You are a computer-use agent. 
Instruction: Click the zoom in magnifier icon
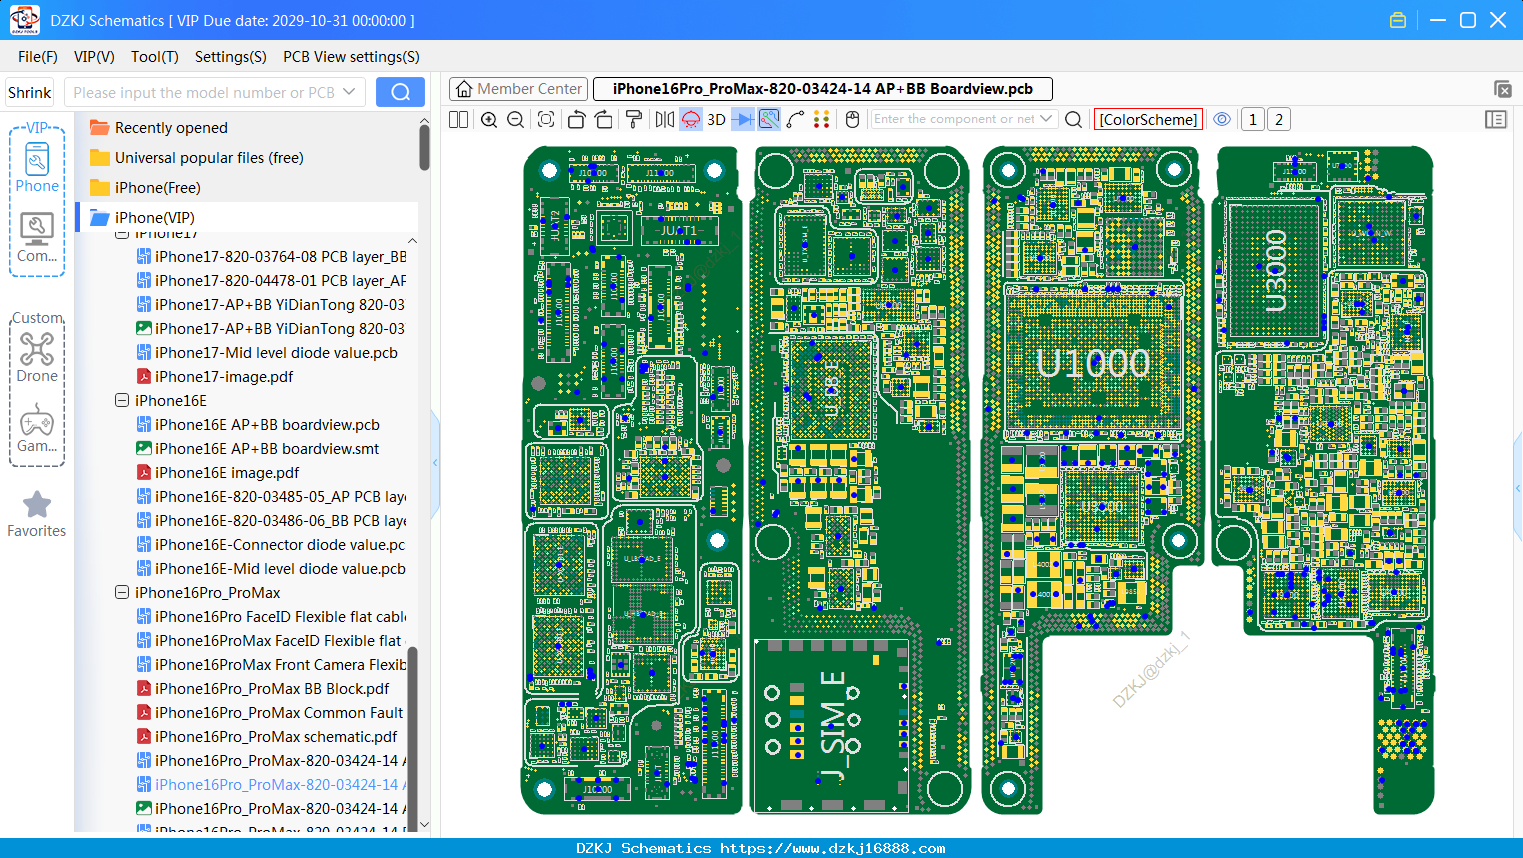pyautogui.click(x=489, y=120)
